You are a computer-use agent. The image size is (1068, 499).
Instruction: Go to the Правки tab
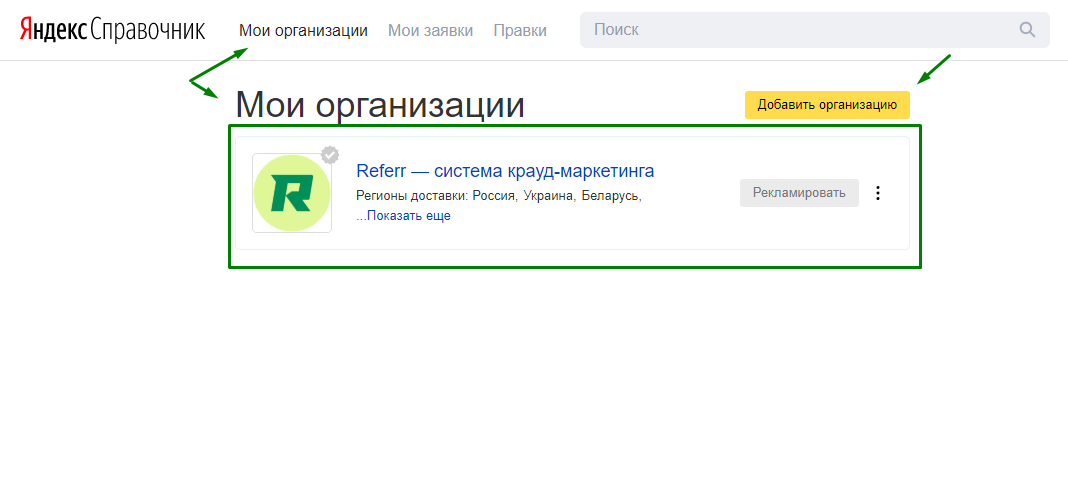(x=520, y=30)
